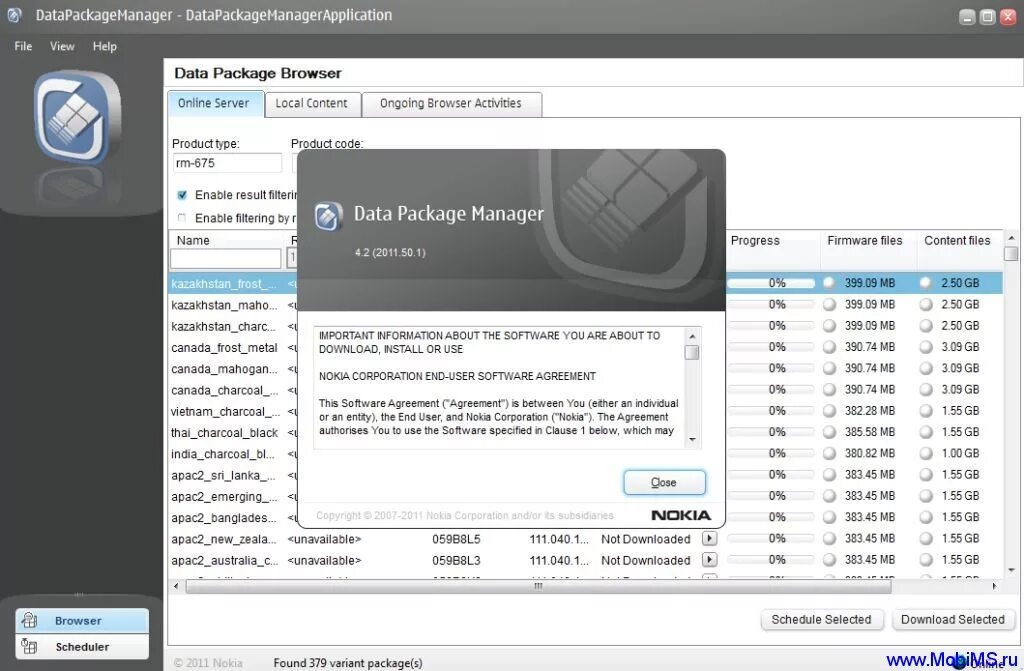Click the Data Package Manager sidebar logo
The width and height of the screenshot is (1024, 671).
[78, 118]
